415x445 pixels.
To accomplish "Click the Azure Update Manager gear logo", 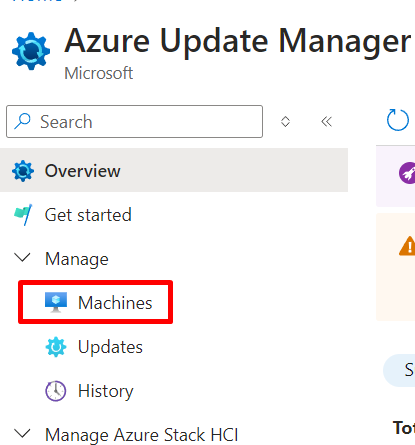I will [31, 51].
